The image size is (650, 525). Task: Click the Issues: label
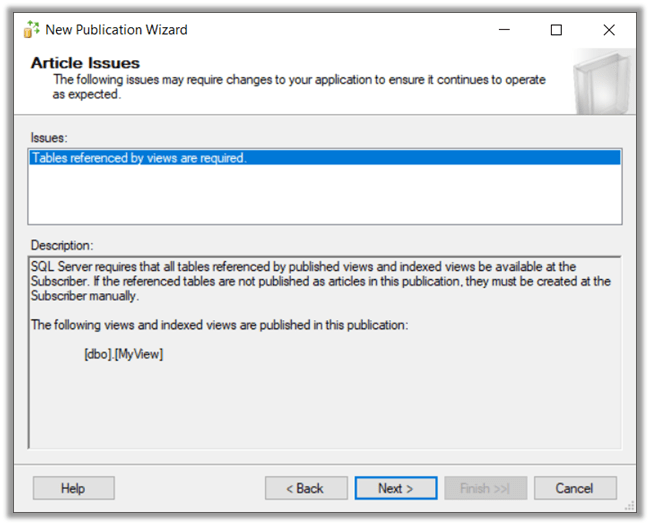[49, 138]
